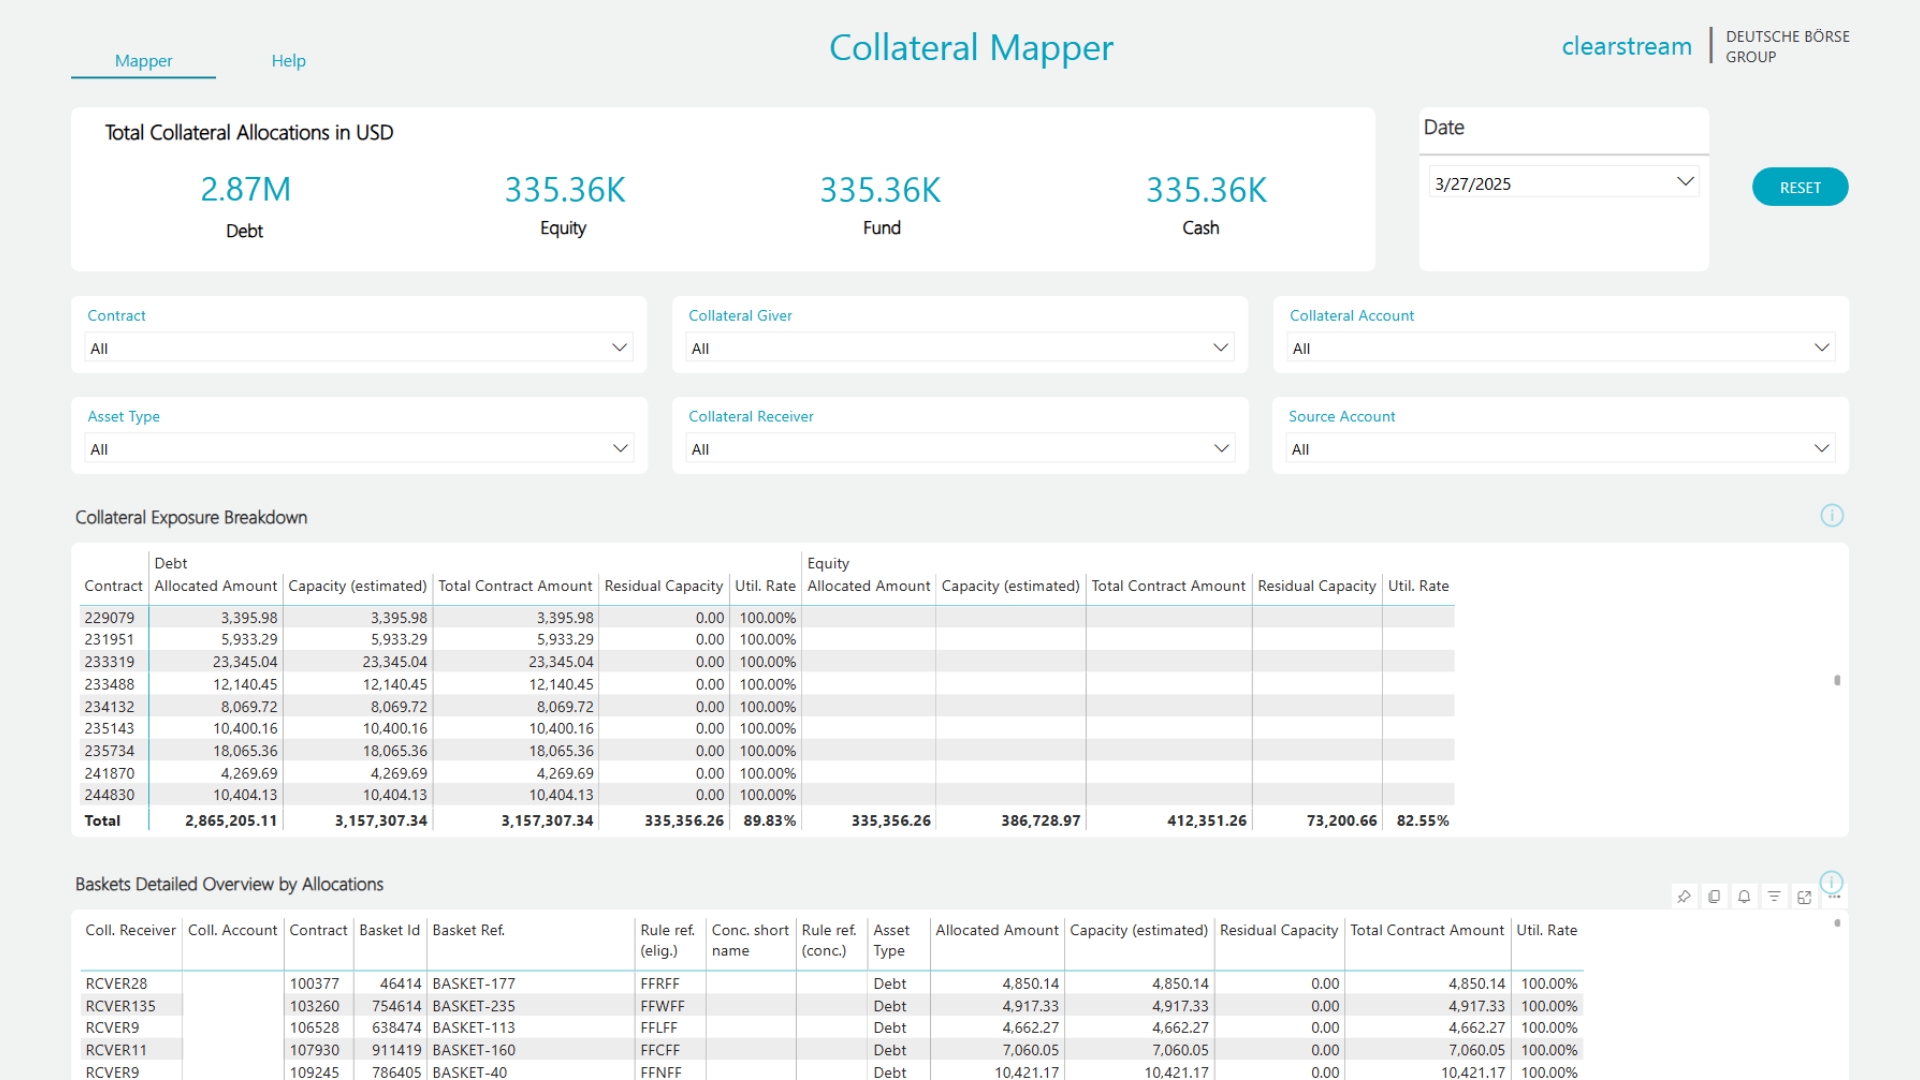1920x1080 pixels.
Task: Open more options ellipsis on baskets table
Action: 1834,897
